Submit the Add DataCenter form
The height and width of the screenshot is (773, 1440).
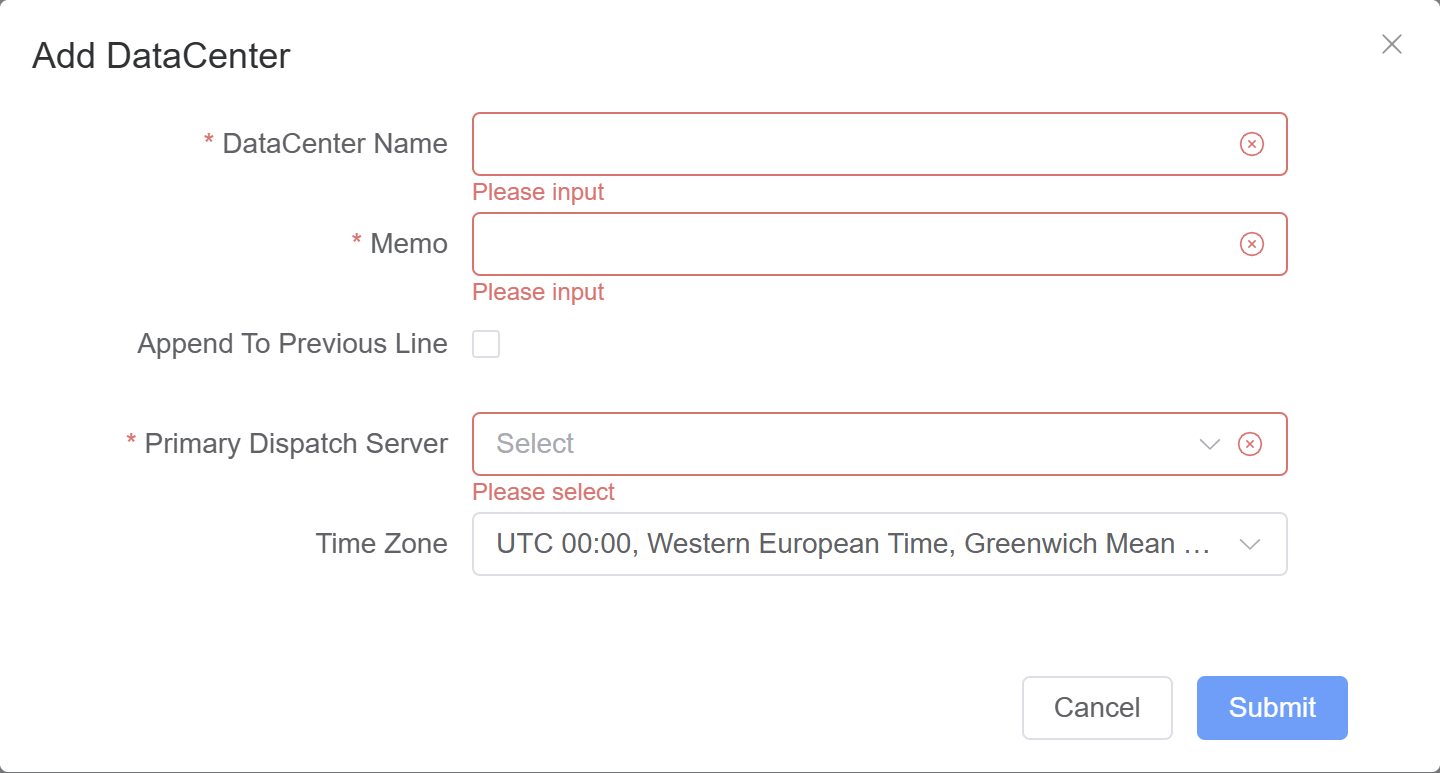(1272, 708)
